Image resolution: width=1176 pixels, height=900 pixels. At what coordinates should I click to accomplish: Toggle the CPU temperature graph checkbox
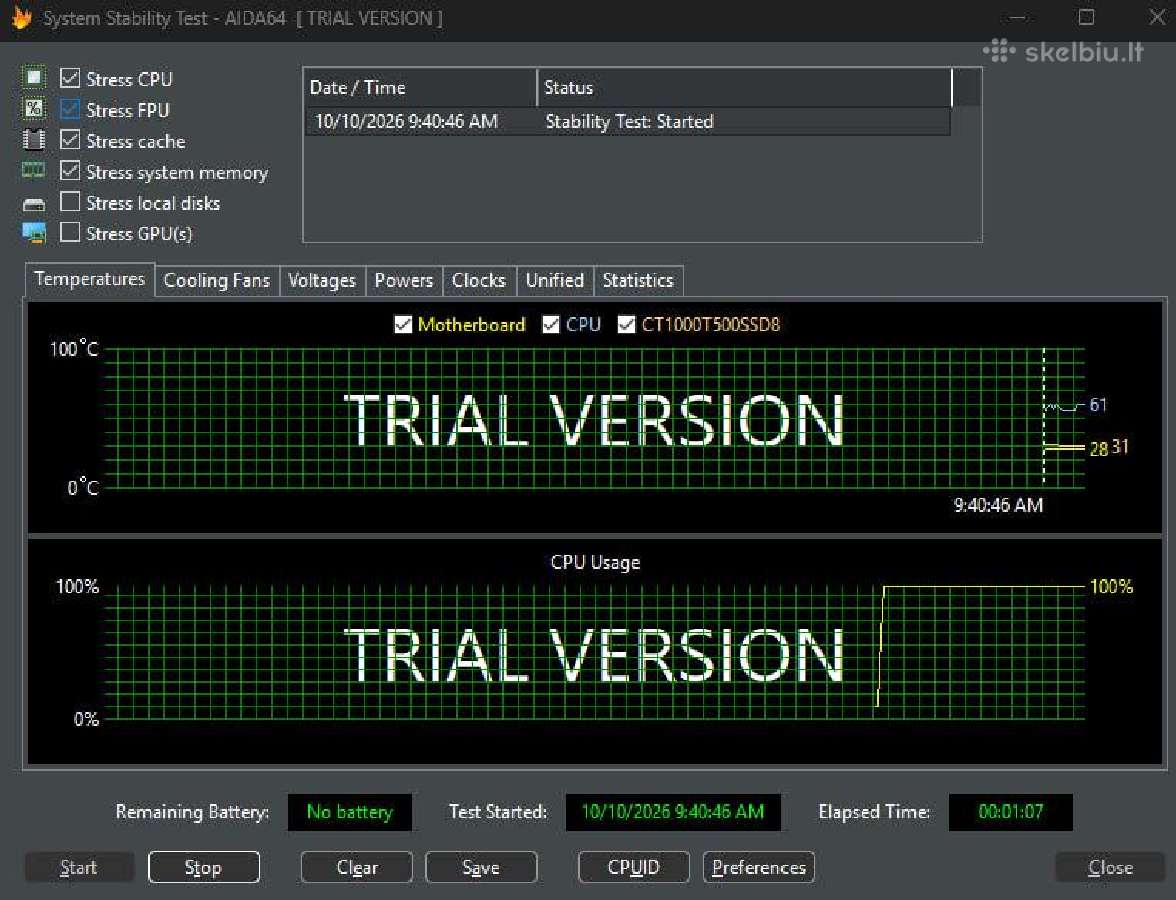[550, 324]
